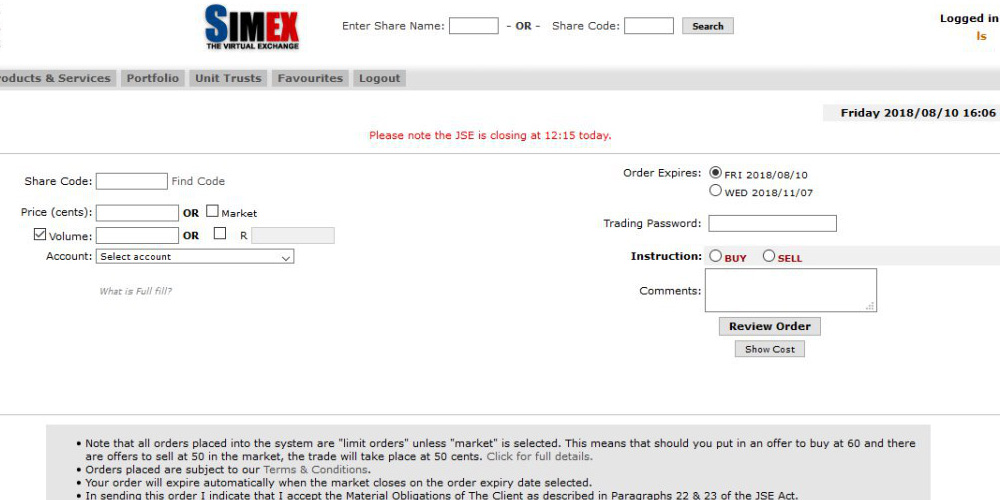Click the Review Order button
Image resolution: width=1000 pixels, height=500 pixels.
coord(770,327)
